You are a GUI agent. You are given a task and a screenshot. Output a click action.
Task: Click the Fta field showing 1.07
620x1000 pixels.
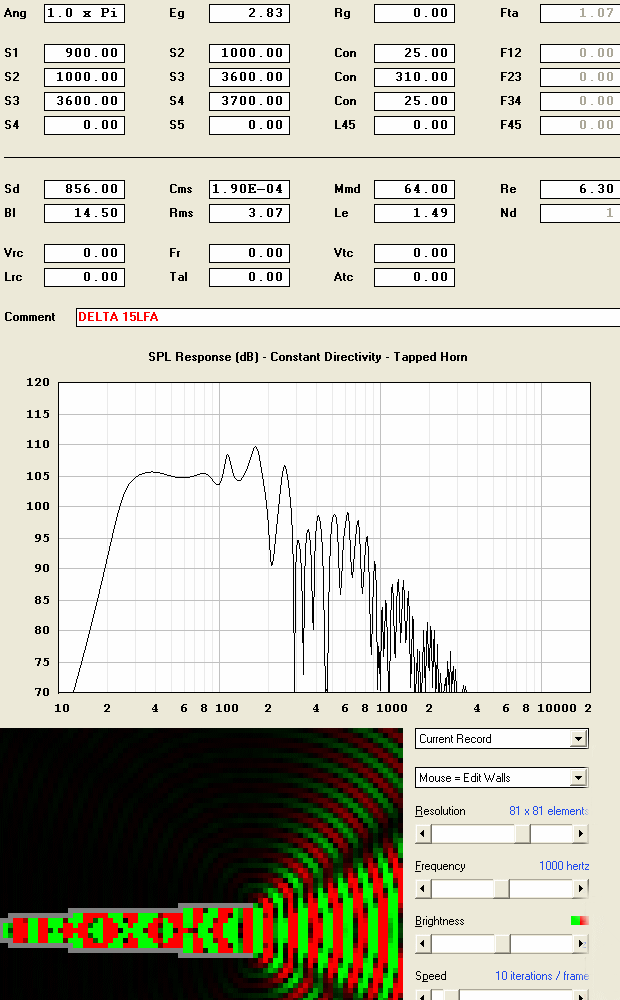click(x=580, y=13)
